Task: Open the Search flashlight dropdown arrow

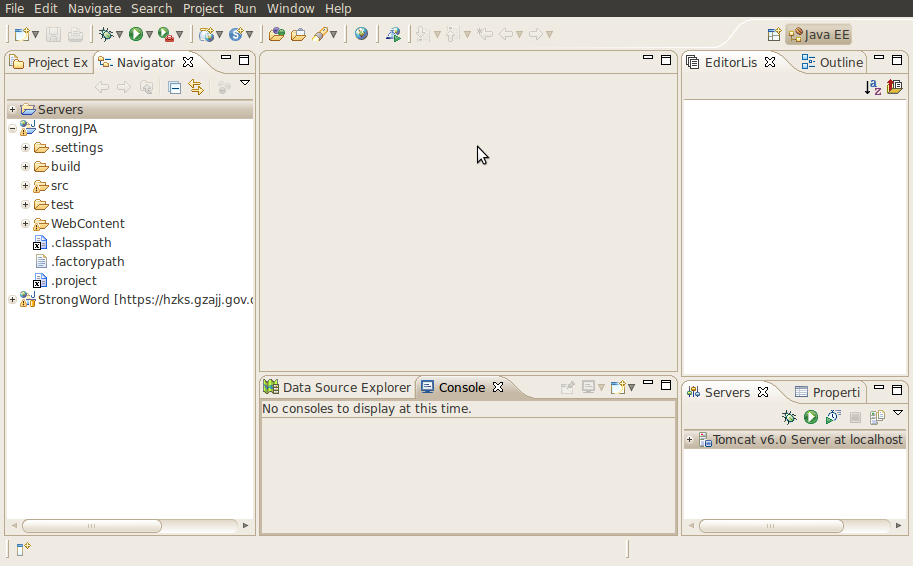Action: pyautogui.click(x=334, y=34)
